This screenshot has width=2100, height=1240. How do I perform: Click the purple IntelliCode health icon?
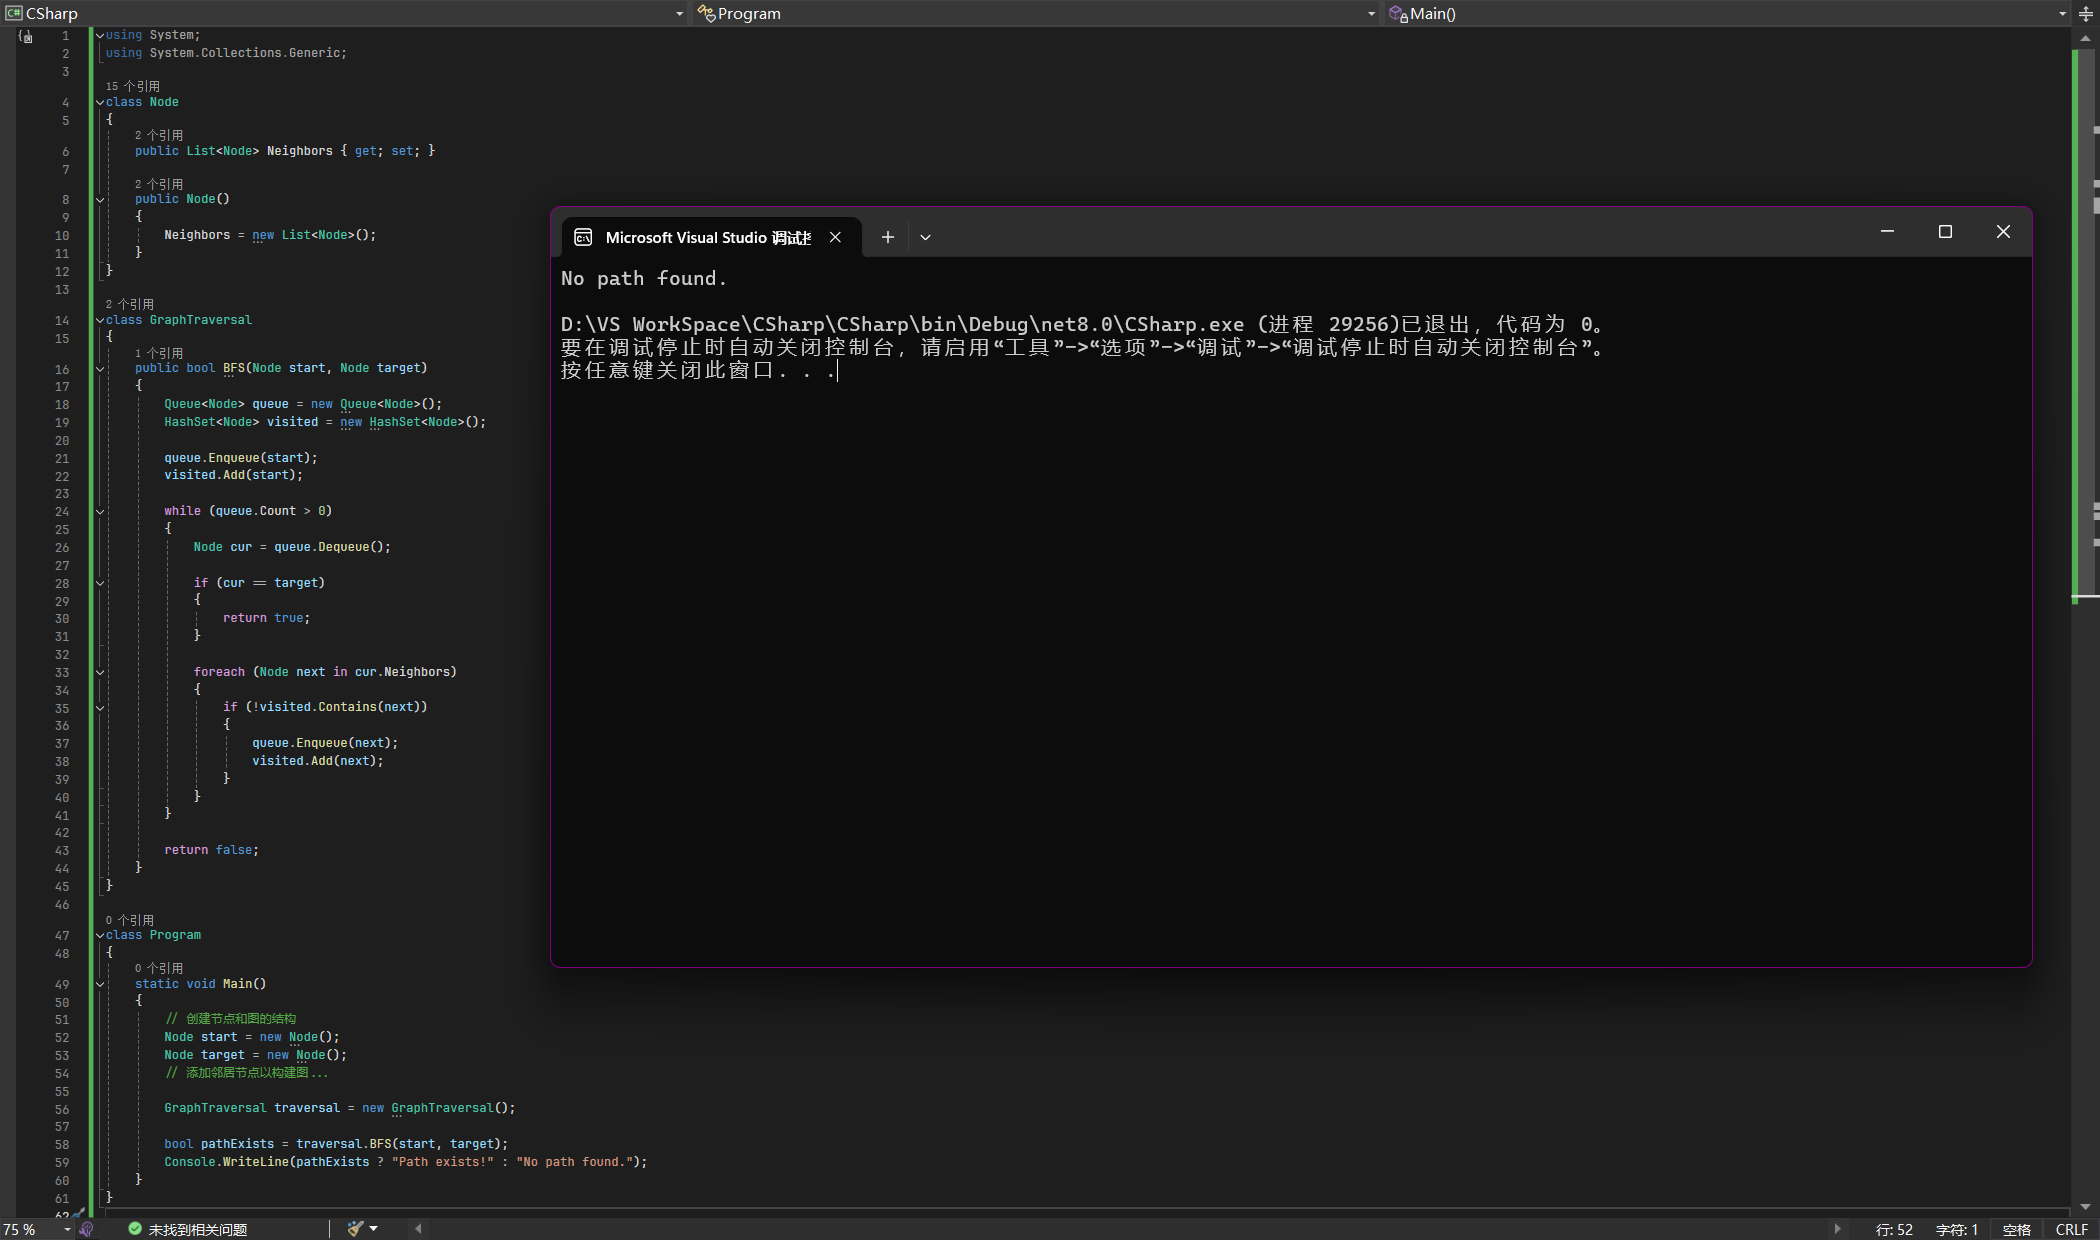tap(87, 1229)
